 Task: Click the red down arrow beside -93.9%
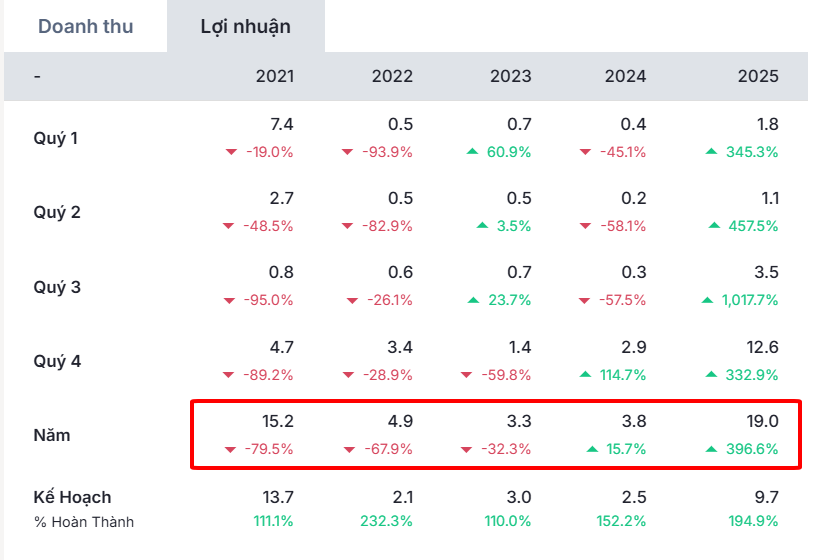click(348, 152)
